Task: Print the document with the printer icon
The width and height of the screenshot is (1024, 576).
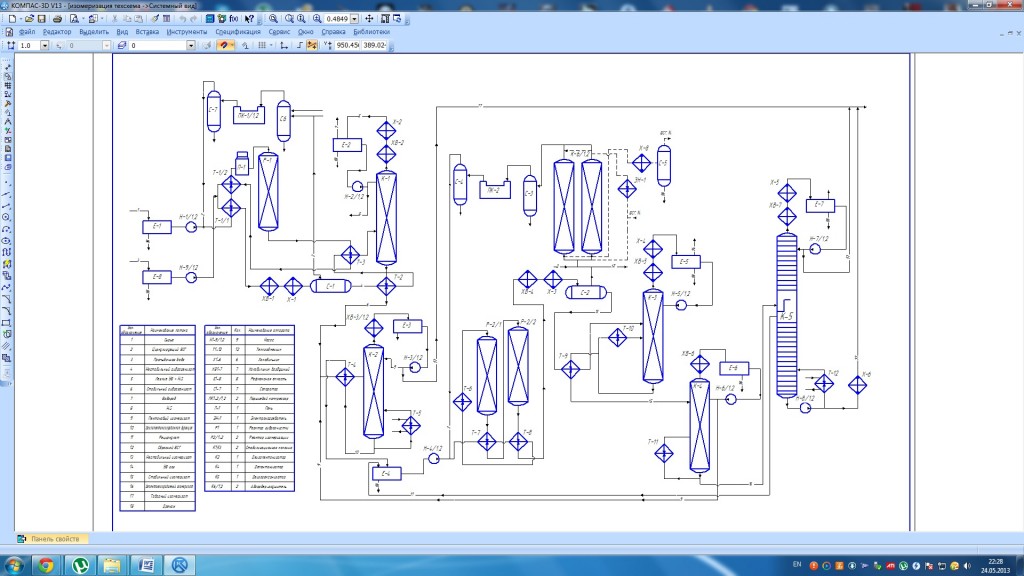Action: click(x=57, y=19)
